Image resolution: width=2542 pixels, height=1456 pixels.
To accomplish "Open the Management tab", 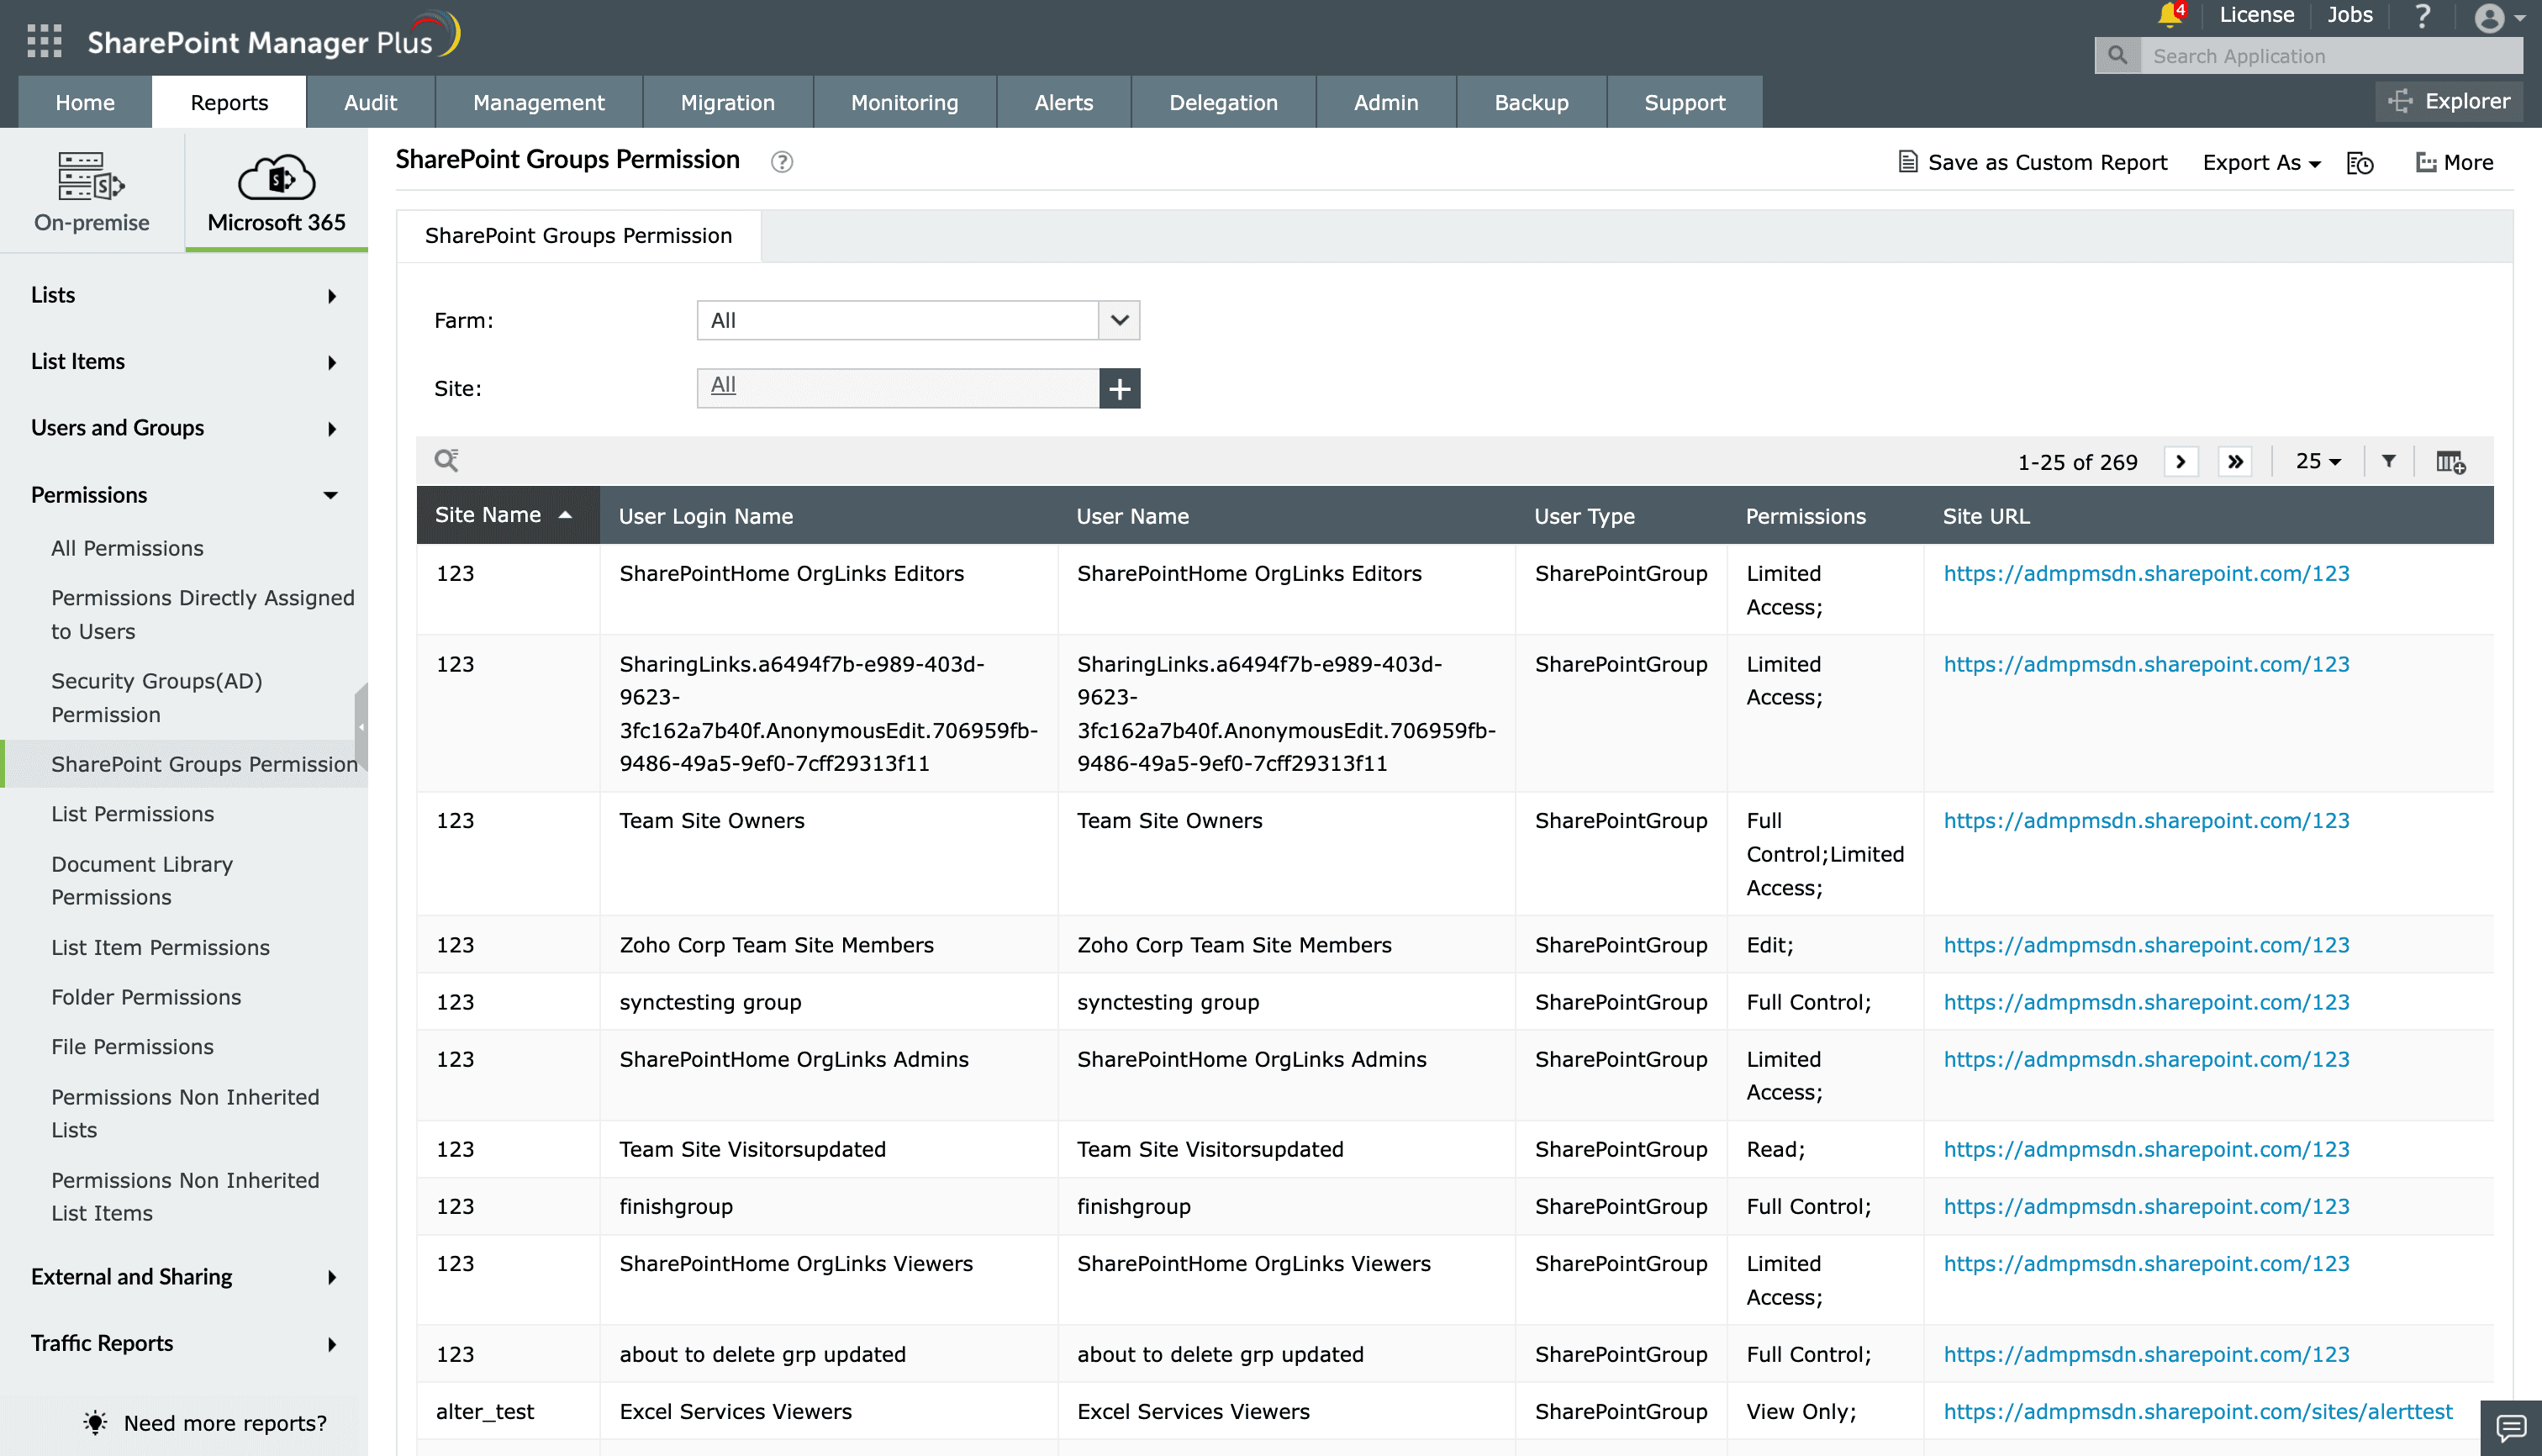I will 538,102.
